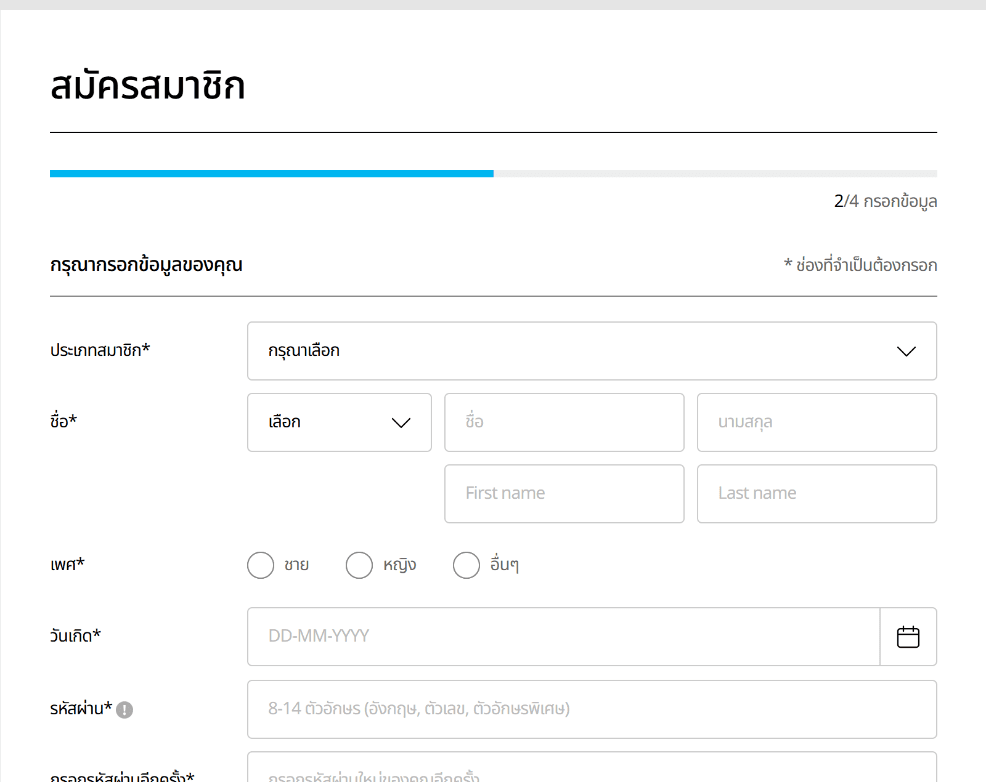The image size is (986, 782).
Task: Click the password info icon
Action: [x=125, y=710]
